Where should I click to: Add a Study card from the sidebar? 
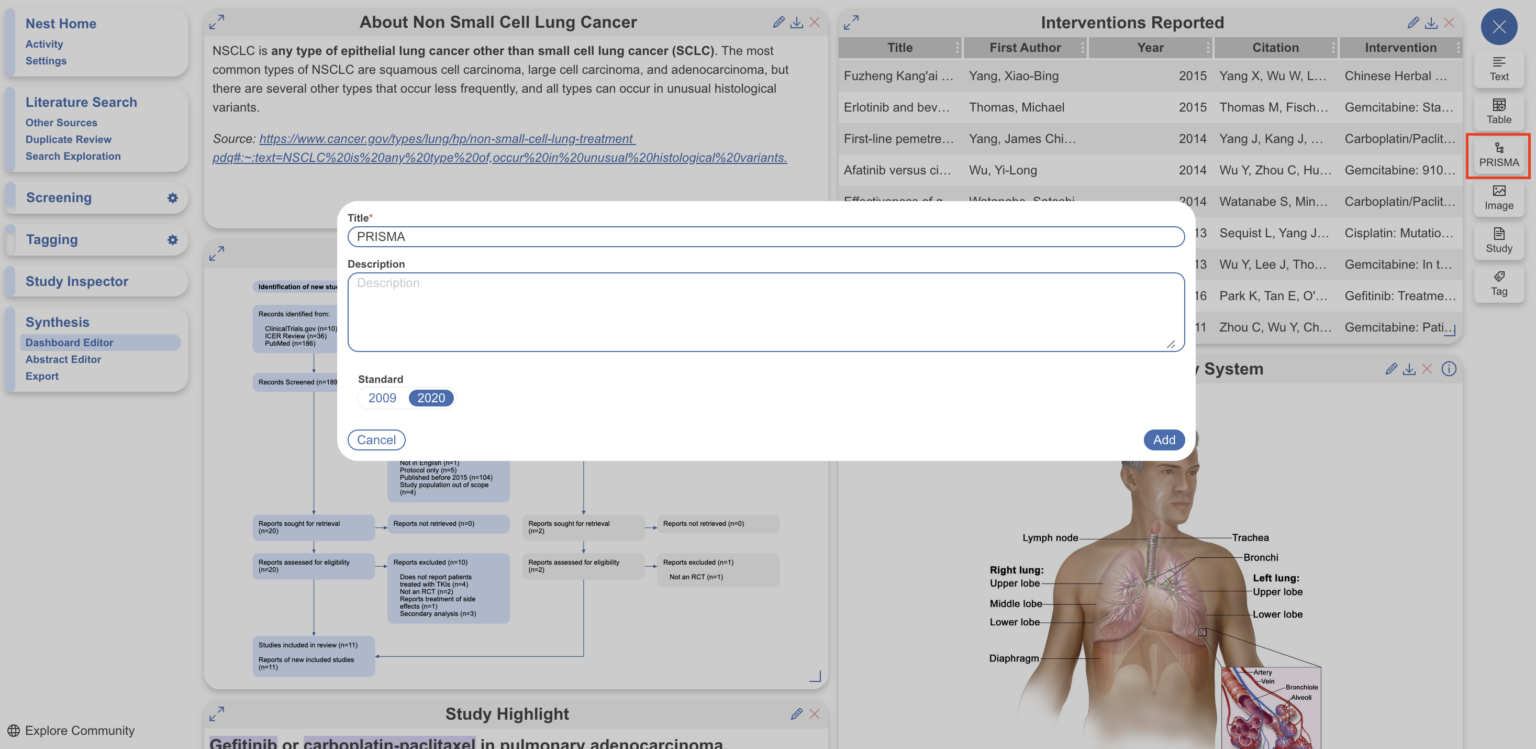[1499, 240]
